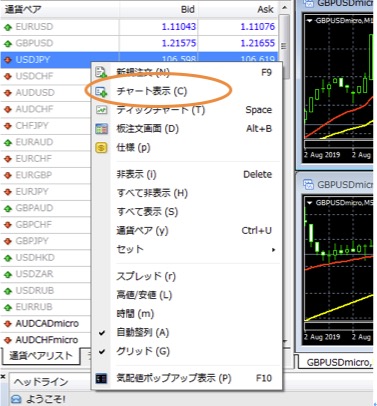Choose すべて非表示 (H) menu entry
This screenshot has width=377, height=406.
coord(187,193)
